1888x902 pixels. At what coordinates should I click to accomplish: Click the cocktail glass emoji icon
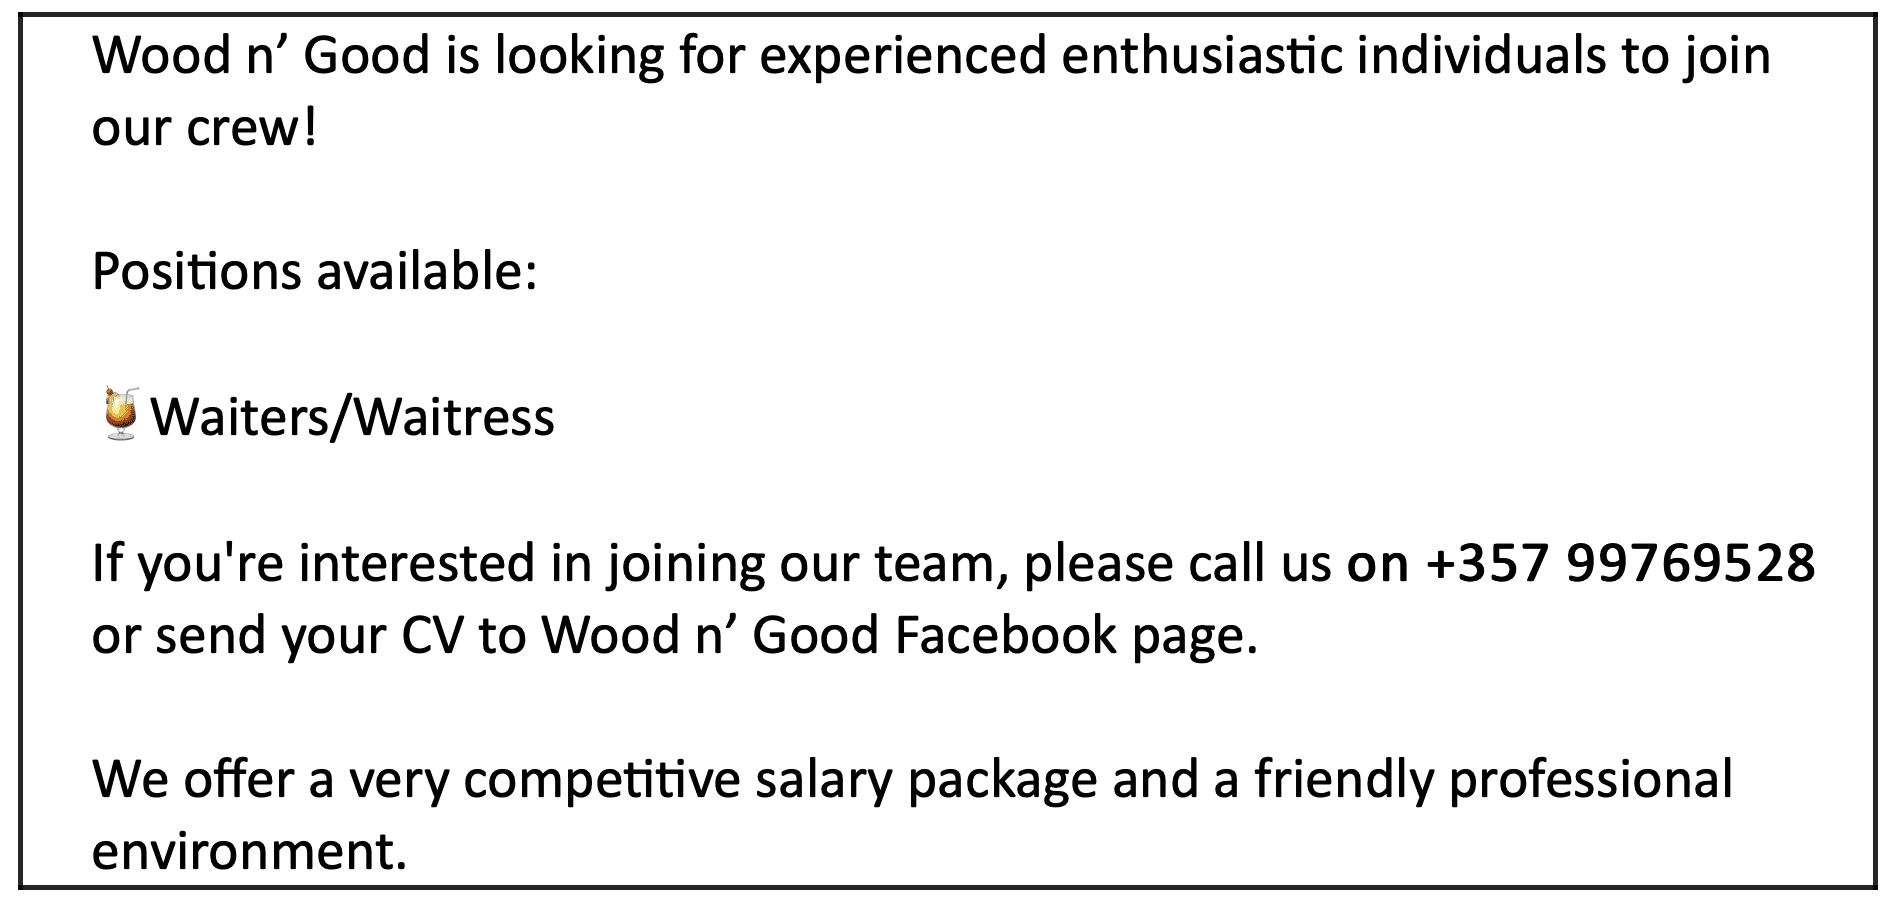[x=121, y=415]
